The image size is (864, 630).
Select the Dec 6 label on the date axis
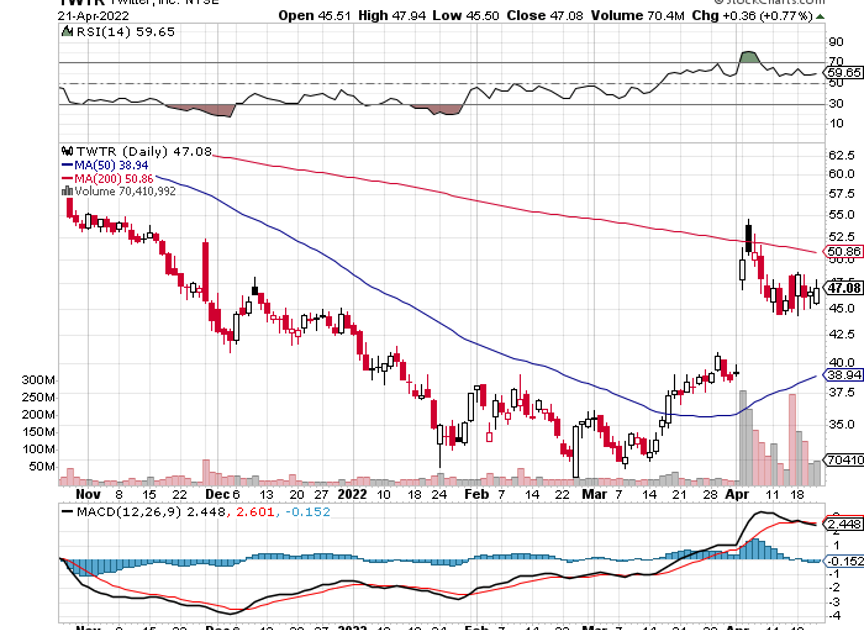(222, 494)
